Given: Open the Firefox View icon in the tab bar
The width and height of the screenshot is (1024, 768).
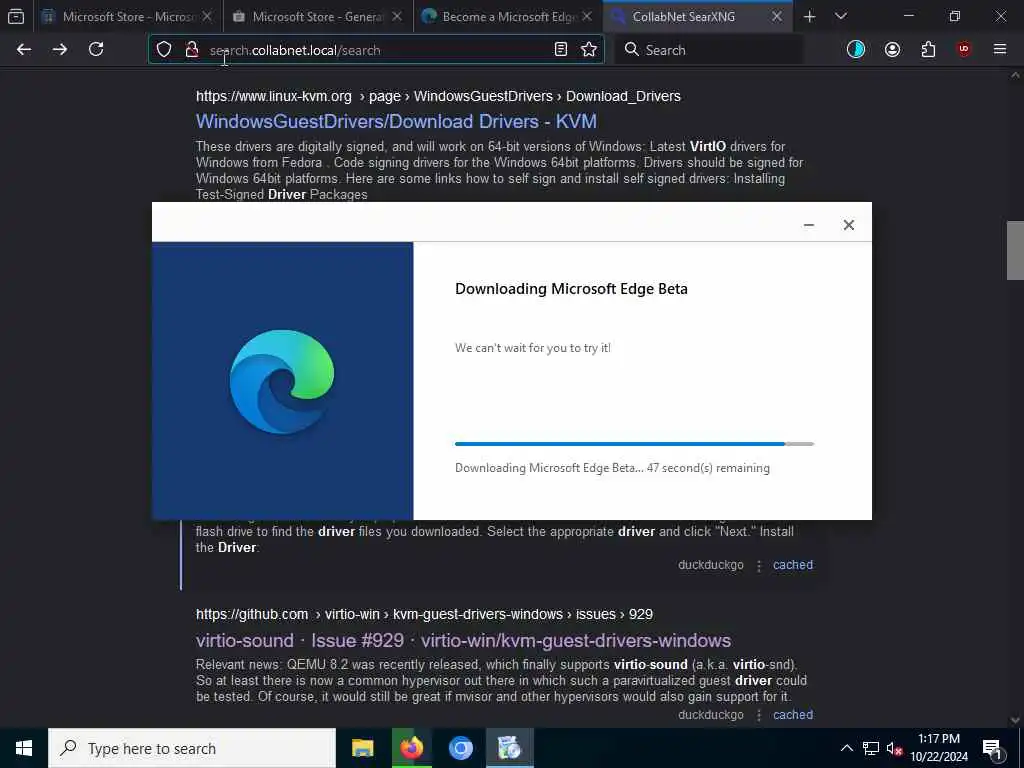Looking at the screenshot, I should point(16,16).
